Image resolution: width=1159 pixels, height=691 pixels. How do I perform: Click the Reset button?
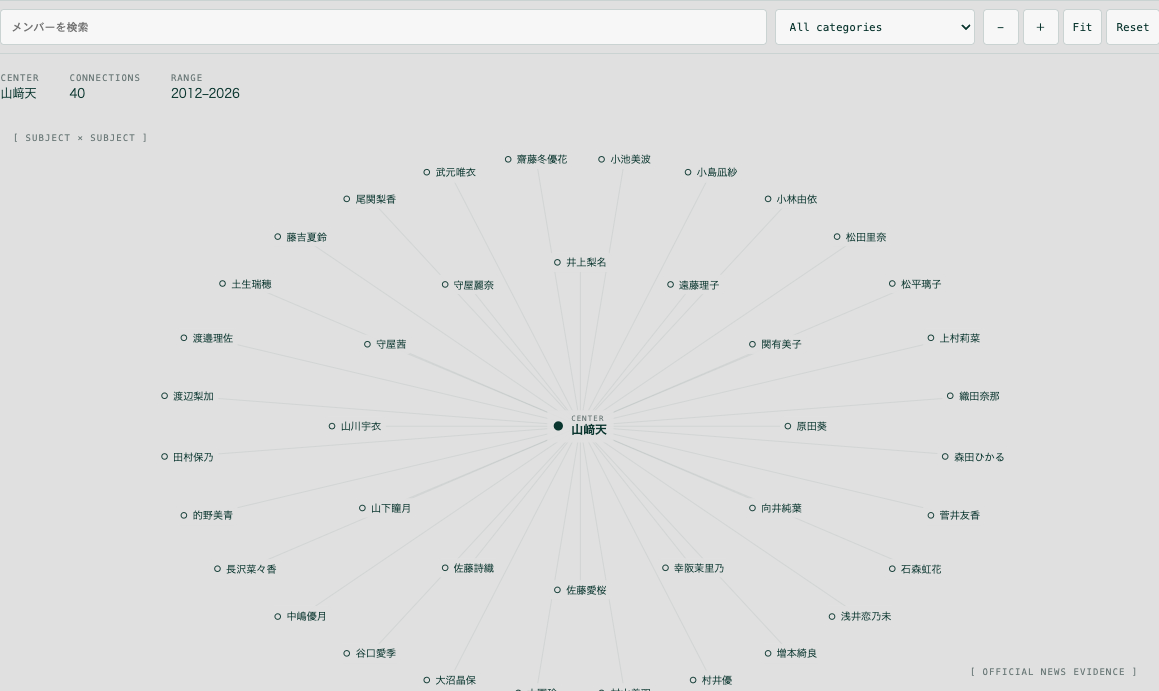pos(1132,27)
